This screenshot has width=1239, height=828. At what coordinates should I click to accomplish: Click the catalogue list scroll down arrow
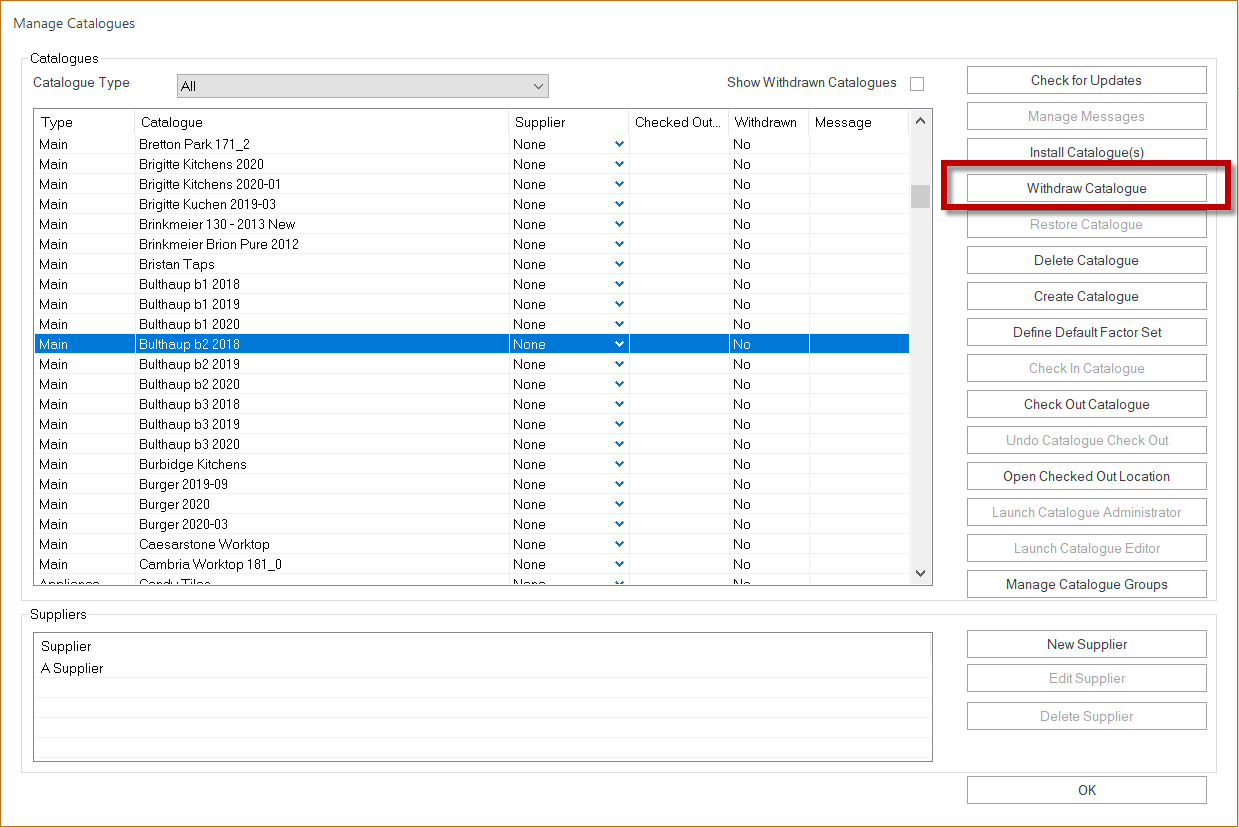click(x=920, y=573)
